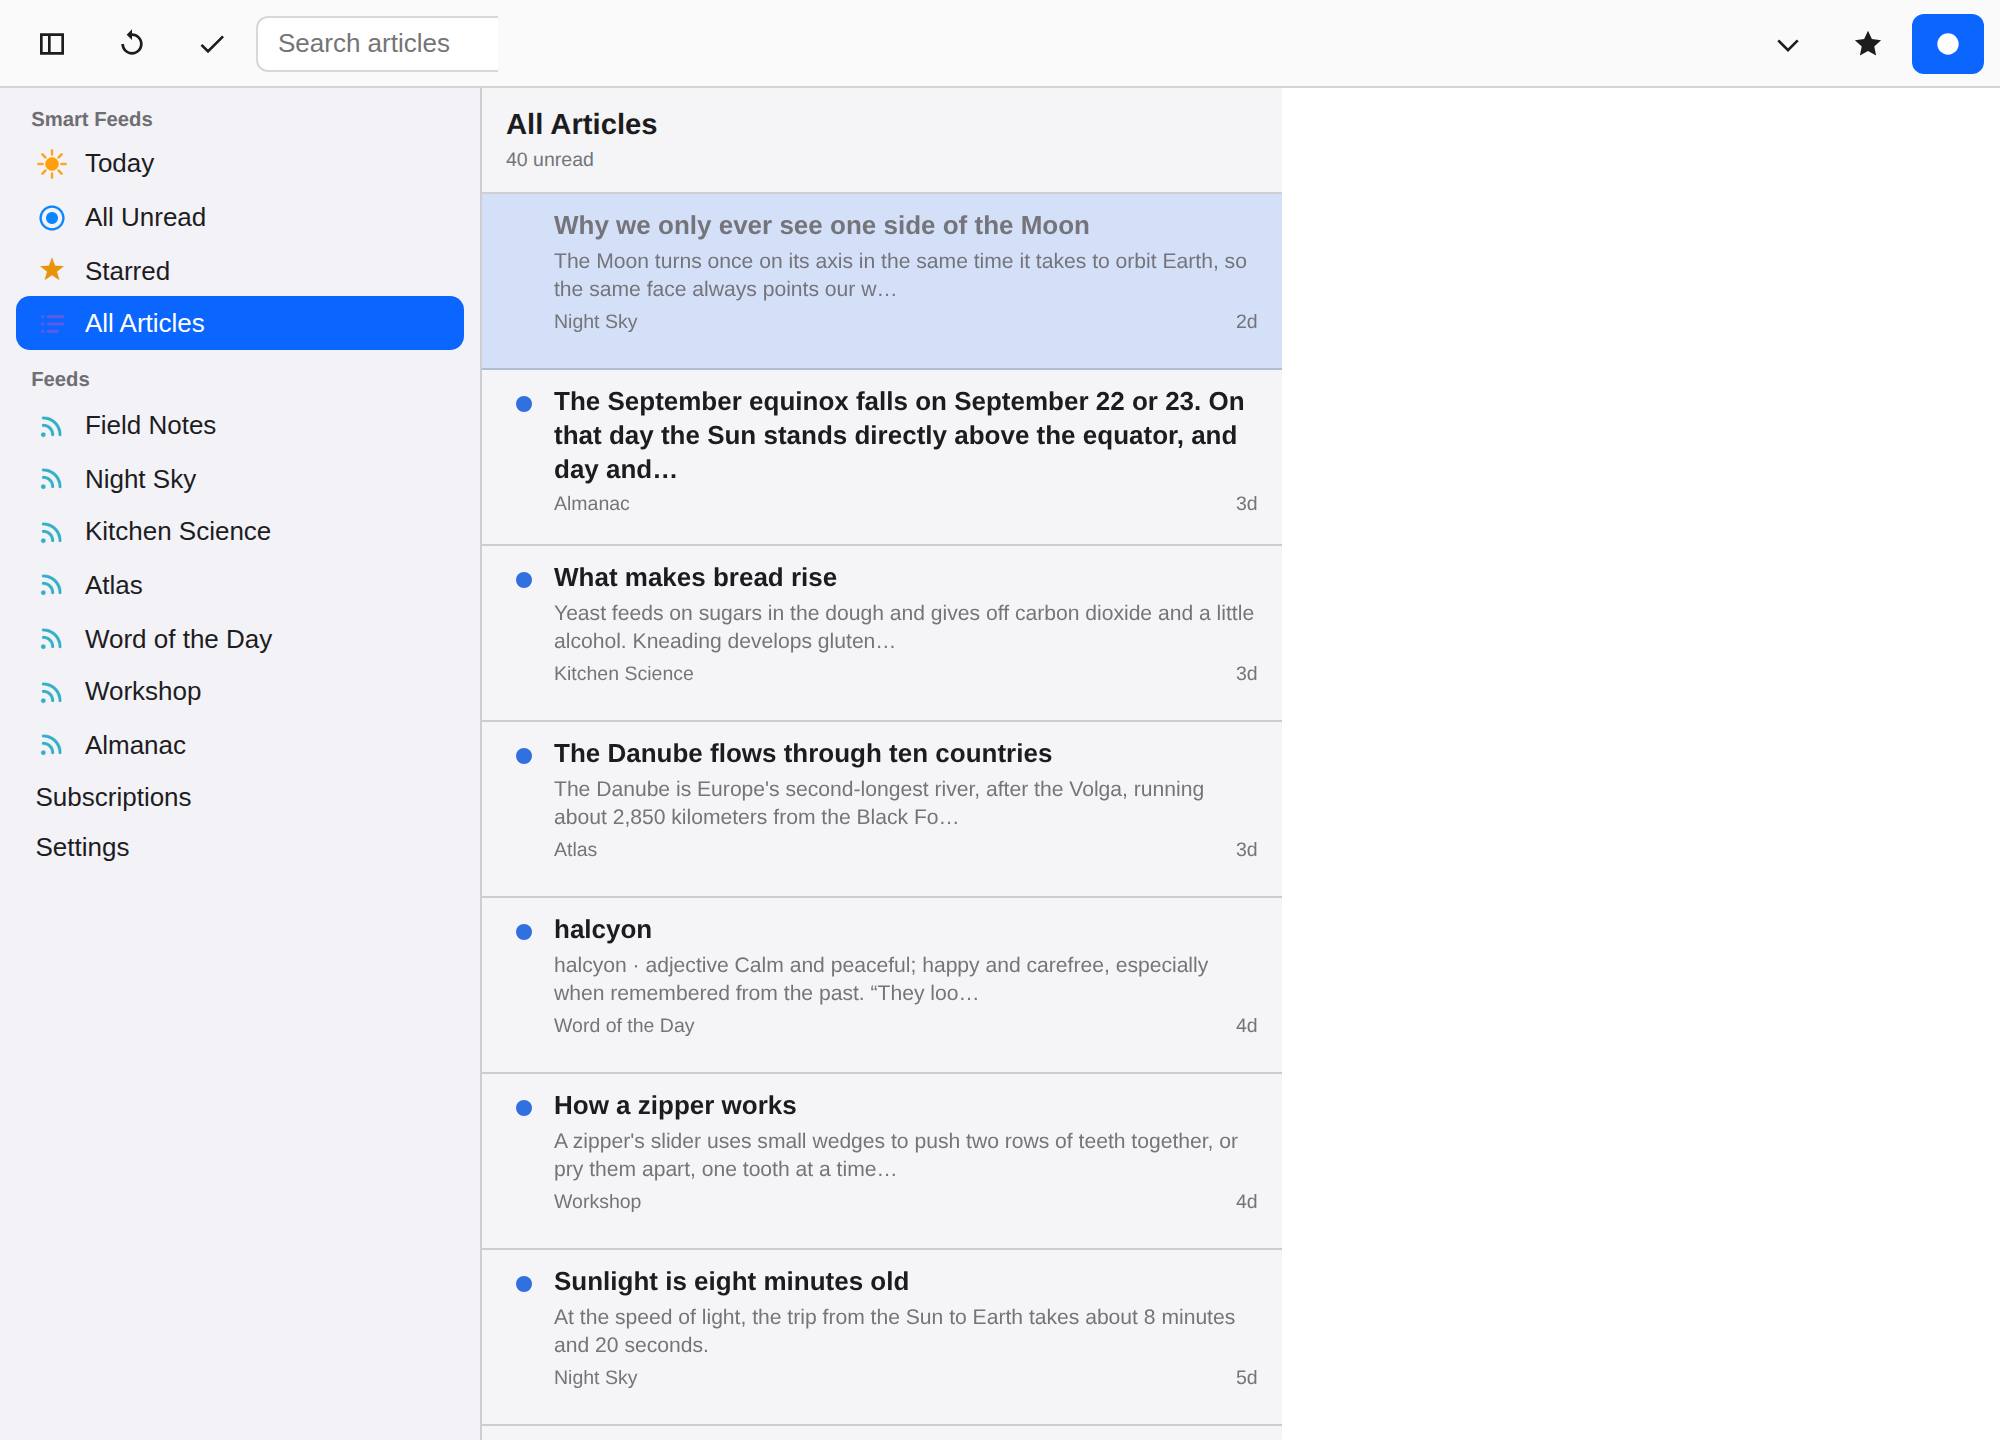Screen dimensions: 2000x1440
Task: Click 'Atlas' source label under Danube article
Action: [575, 850]
